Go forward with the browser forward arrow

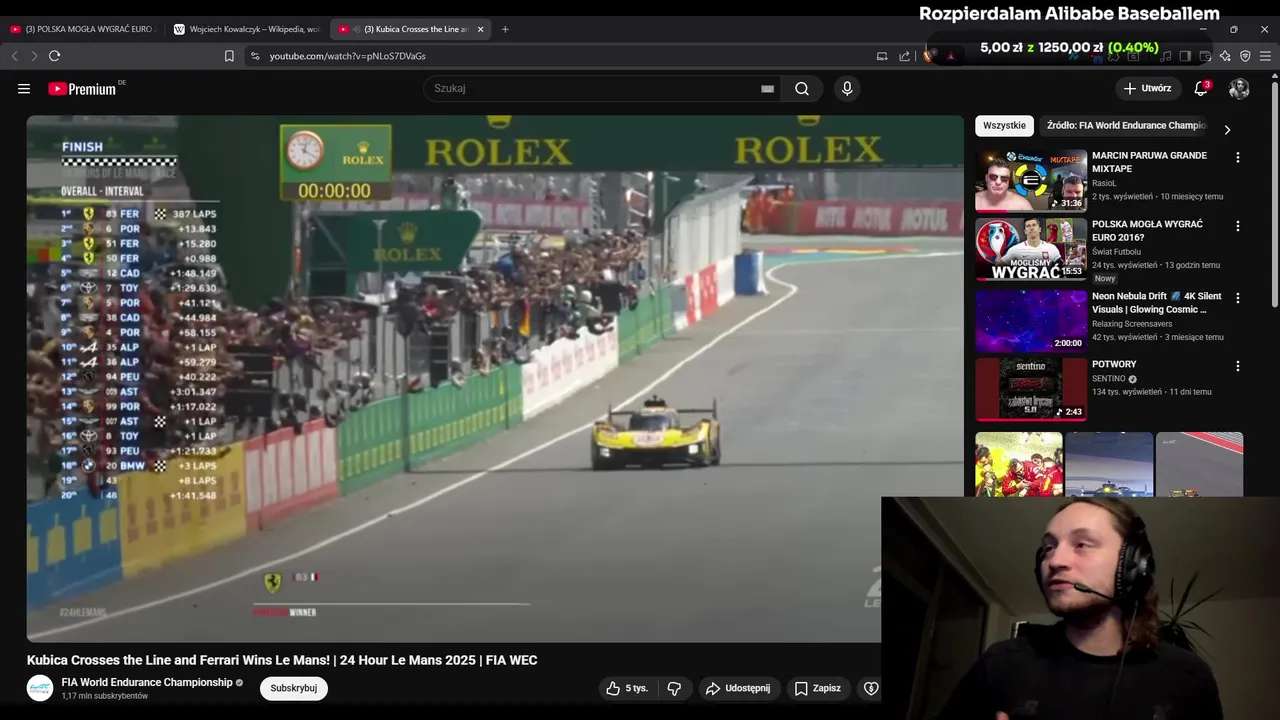pyautogui.click(x=33, y=56)
